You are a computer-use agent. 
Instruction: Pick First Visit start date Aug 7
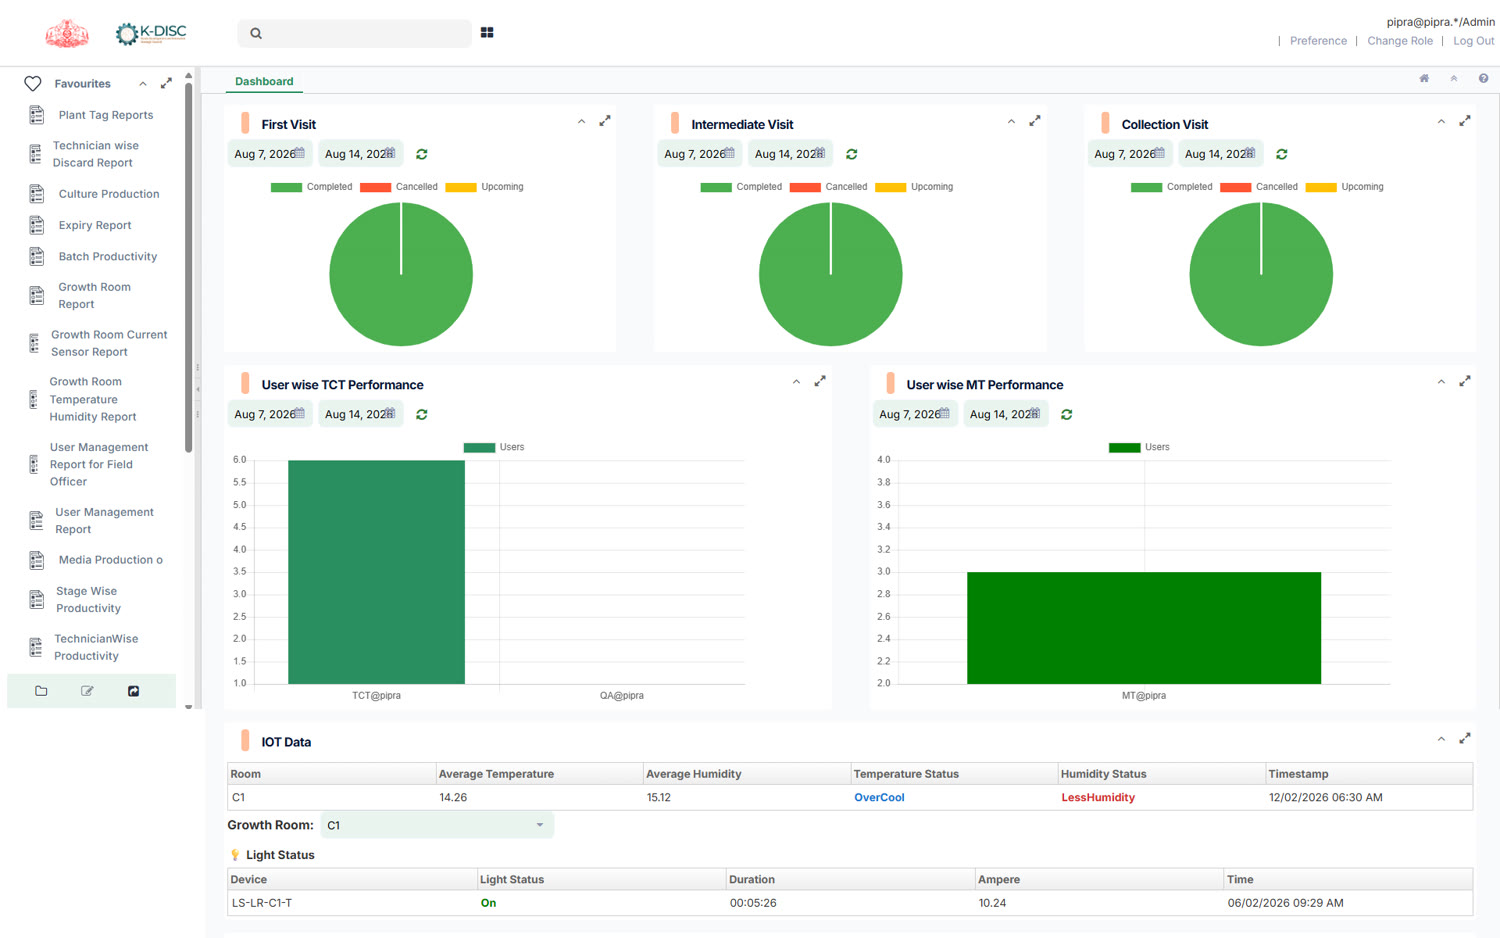[270, 154]
